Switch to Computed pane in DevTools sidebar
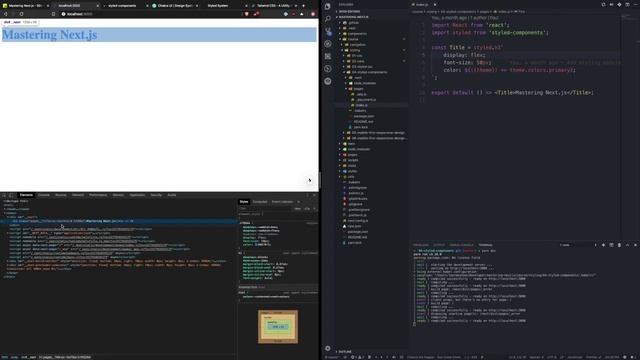 tap(260, 202)
